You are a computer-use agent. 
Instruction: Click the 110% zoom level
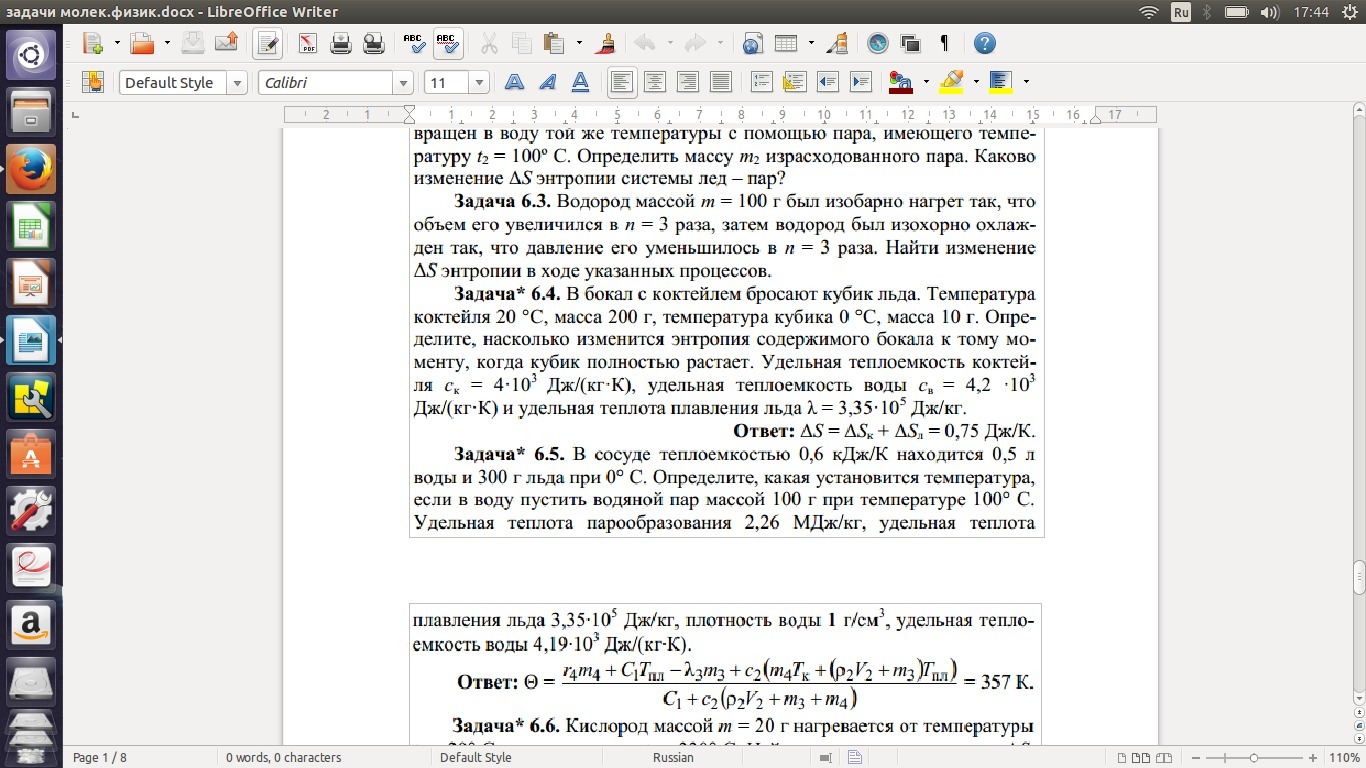pyautogui.click(x=1344, y=758)
